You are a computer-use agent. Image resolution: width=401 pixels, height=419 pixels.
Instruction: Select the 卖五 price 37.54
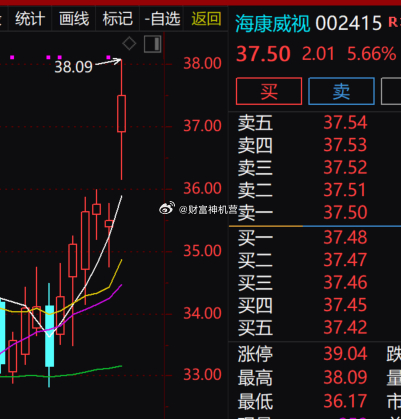pos(345,122)
